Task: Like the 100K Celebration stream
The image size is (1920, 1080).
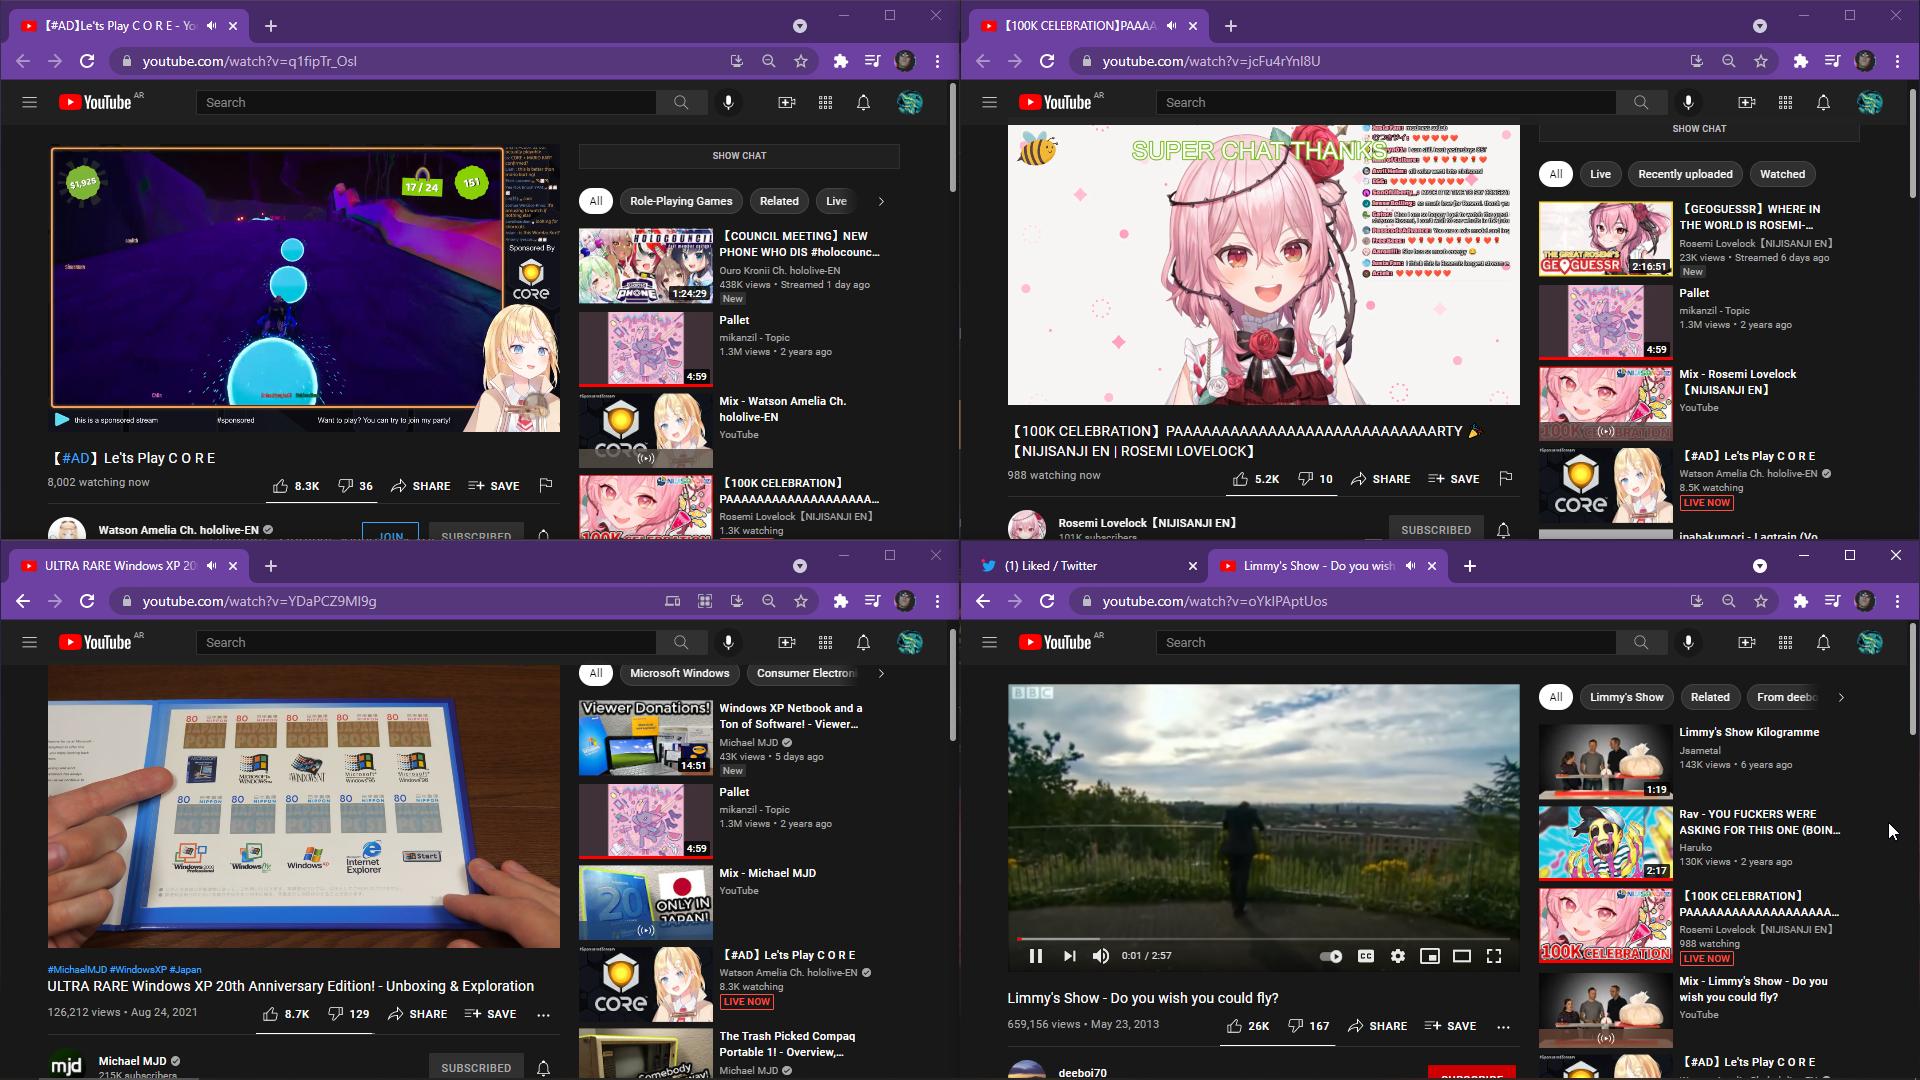Action: [x=1255, y=479]
